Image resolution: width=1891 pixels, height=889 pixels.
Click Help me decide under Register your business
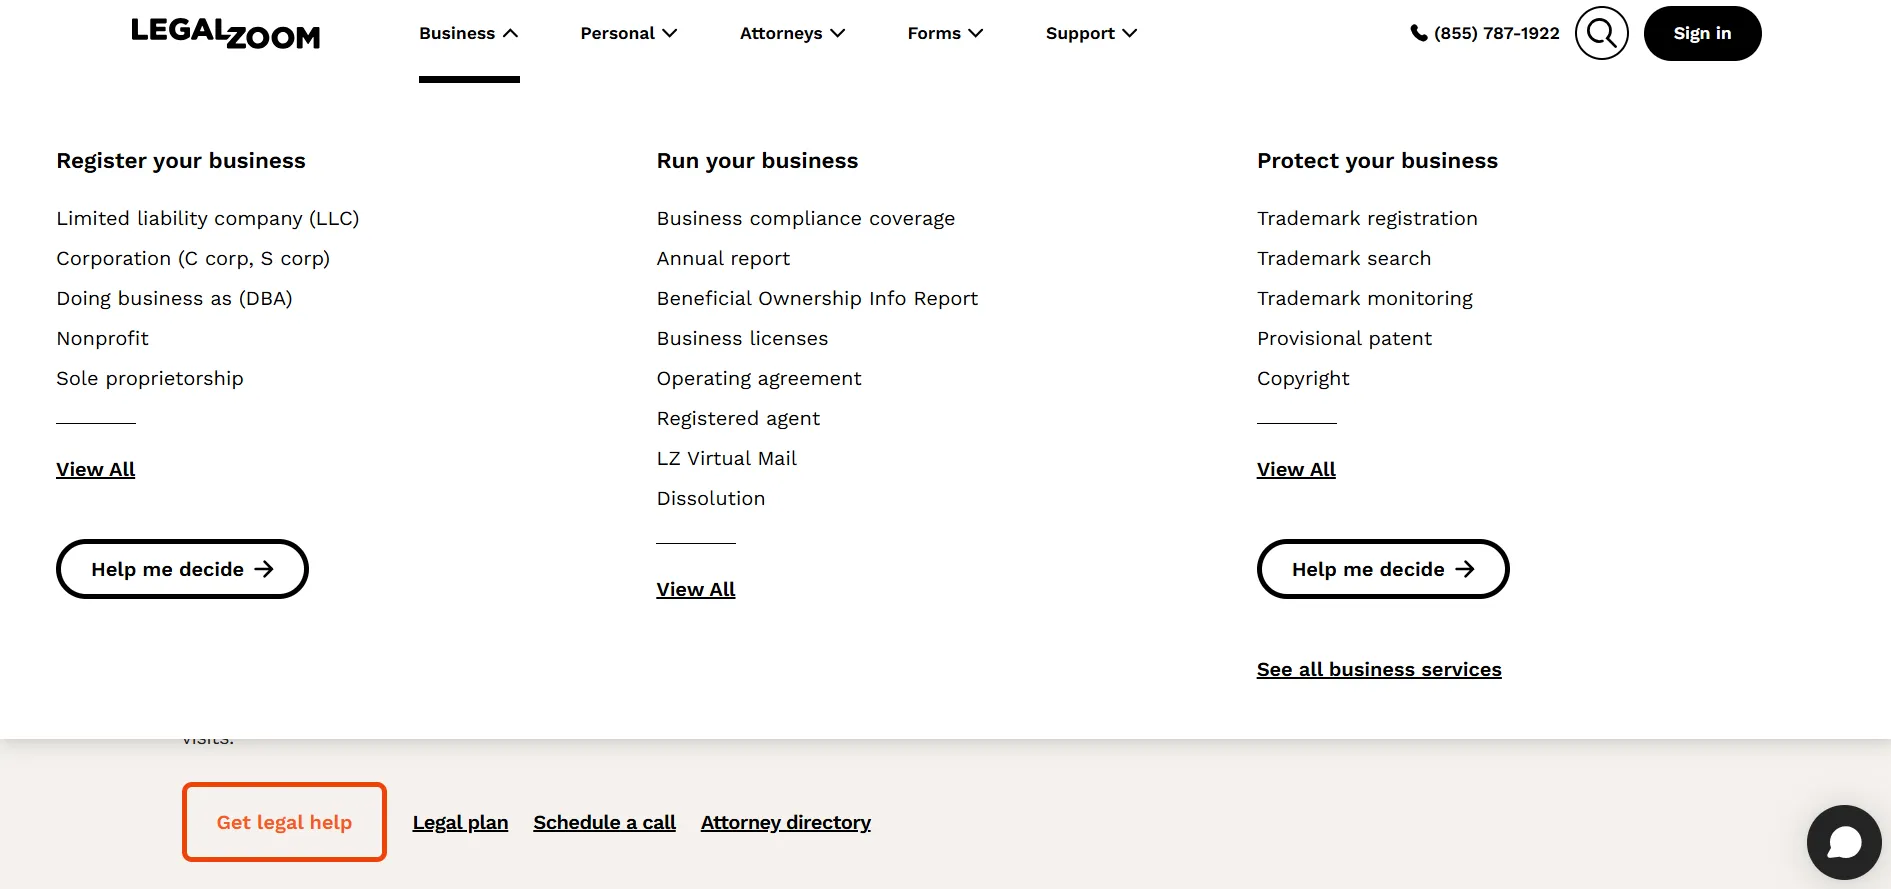pos(182,569)
